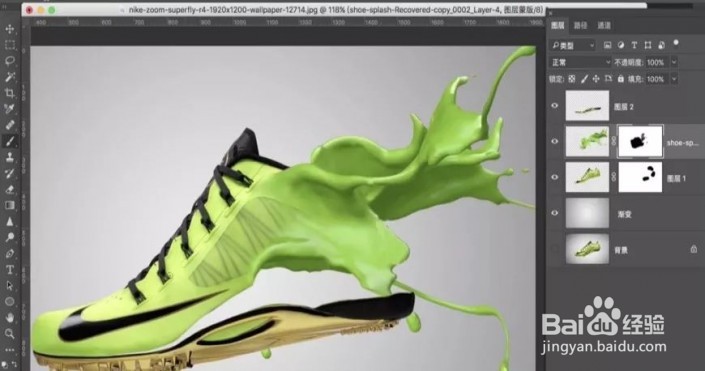Expand the 不透明度 opacity slider arrow

click(674, 62)
